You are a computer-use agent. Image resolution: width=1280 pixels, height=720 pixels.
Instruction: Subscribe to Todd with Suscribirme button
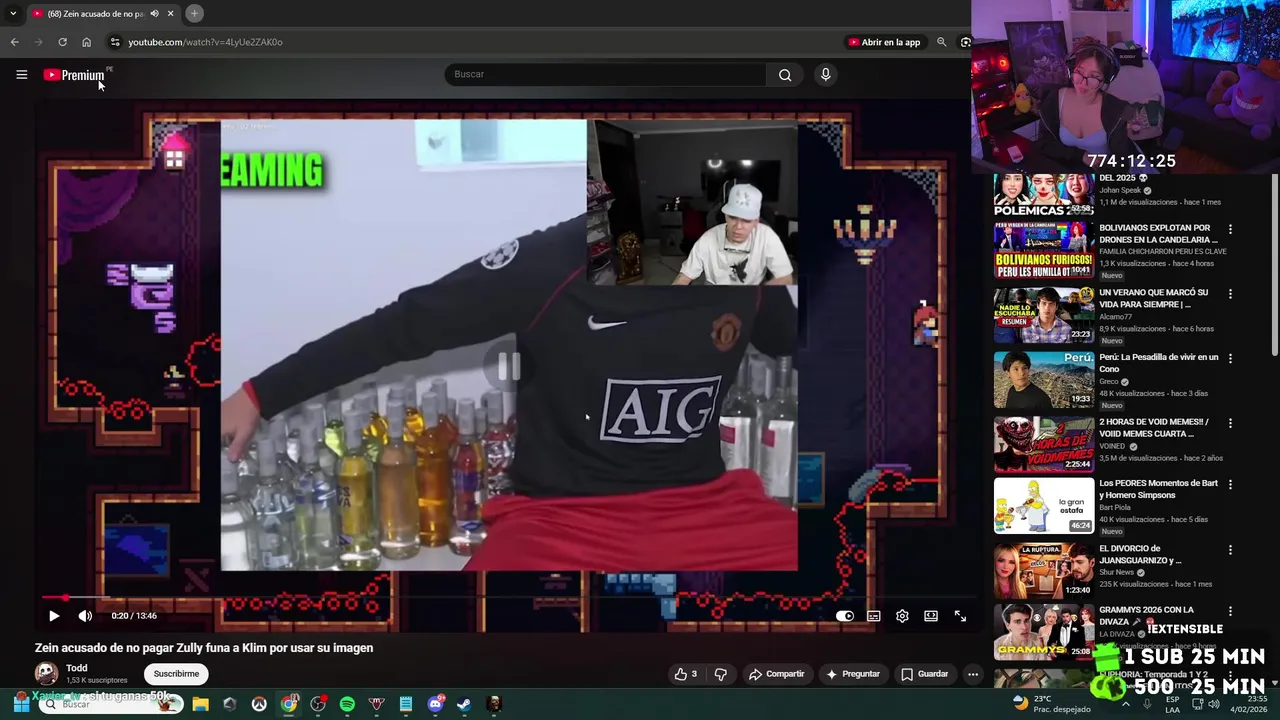(x=176, y=674)
